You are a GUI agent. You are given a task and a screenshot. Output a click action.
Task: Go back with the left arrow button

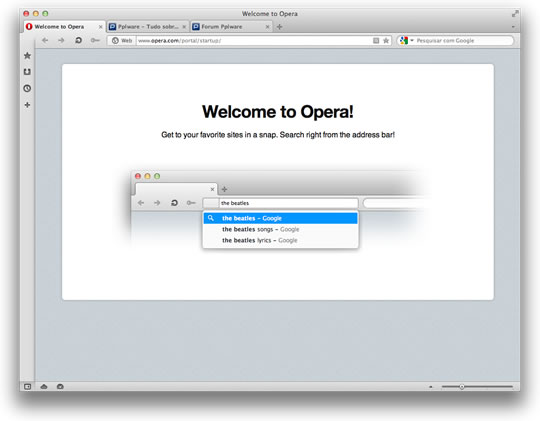[x=45, y=40]
